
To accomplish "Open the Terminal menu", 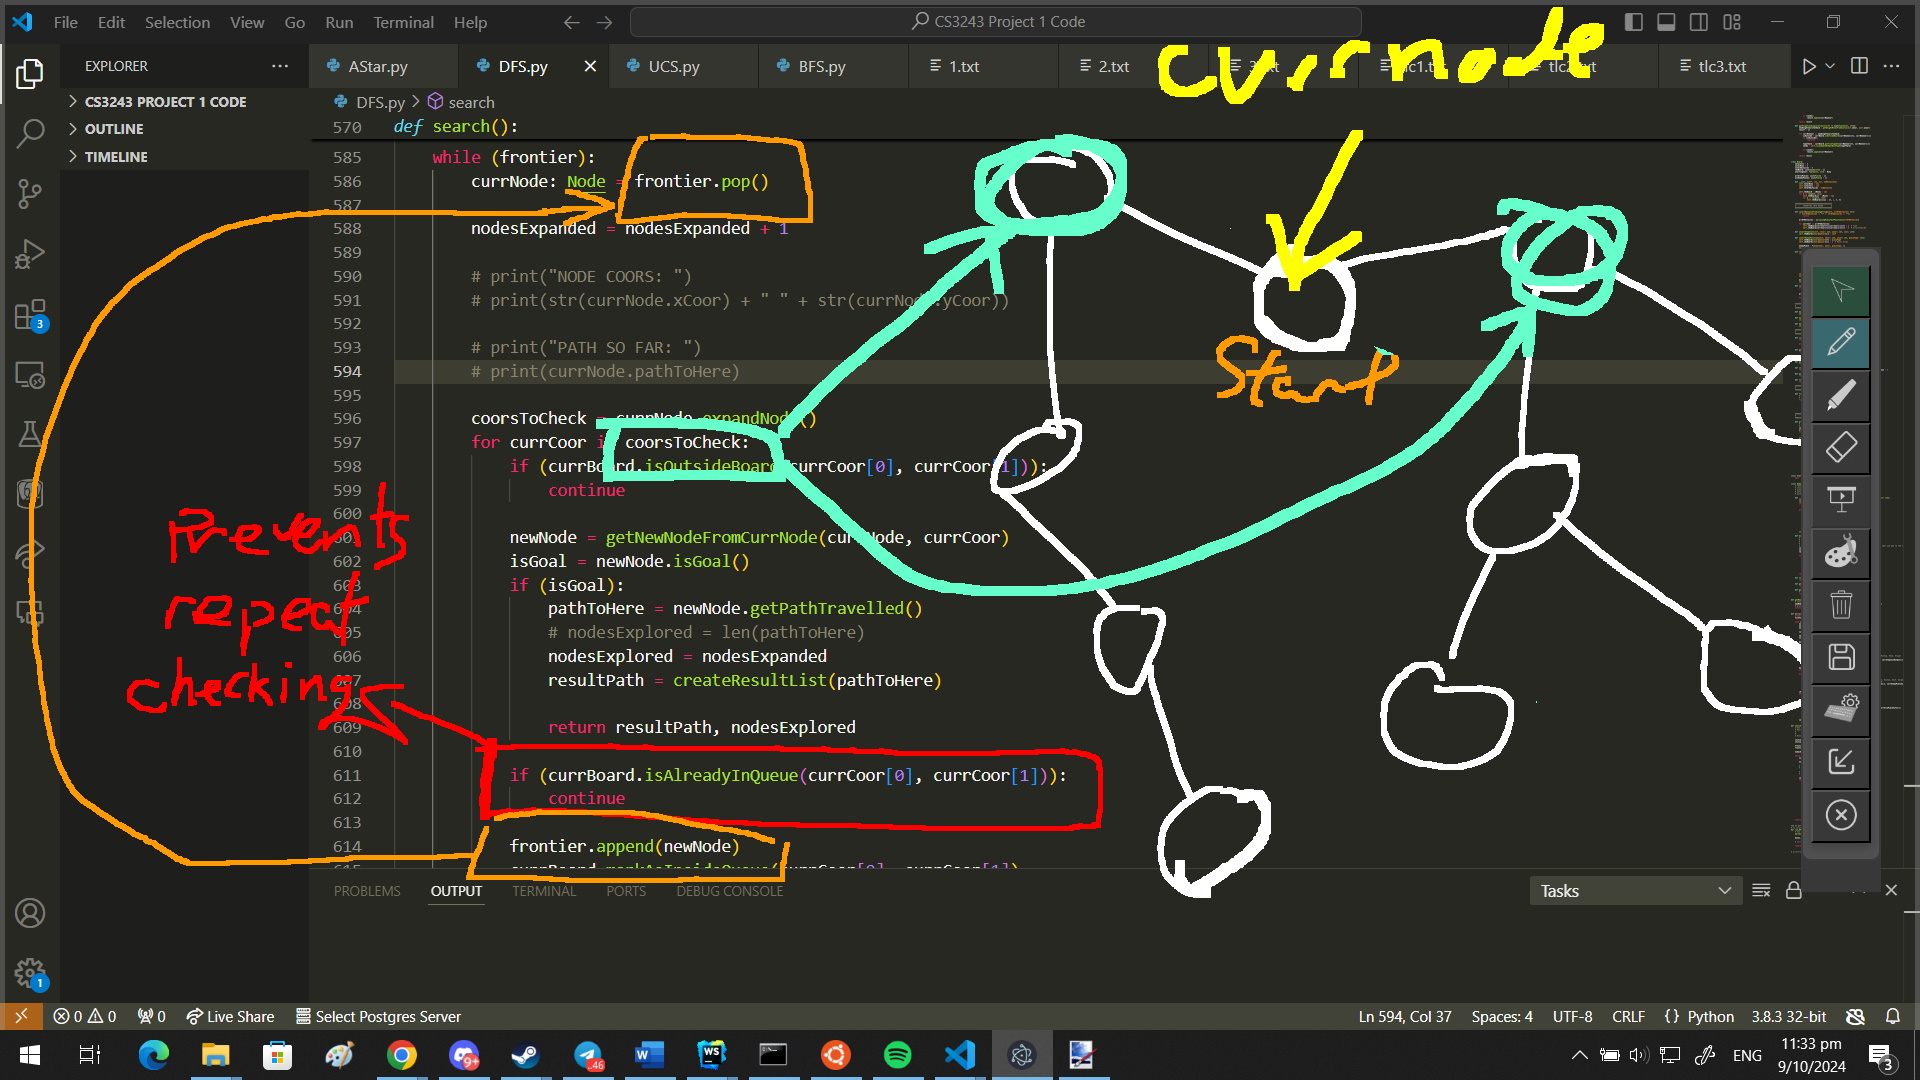I will [403, 22].
